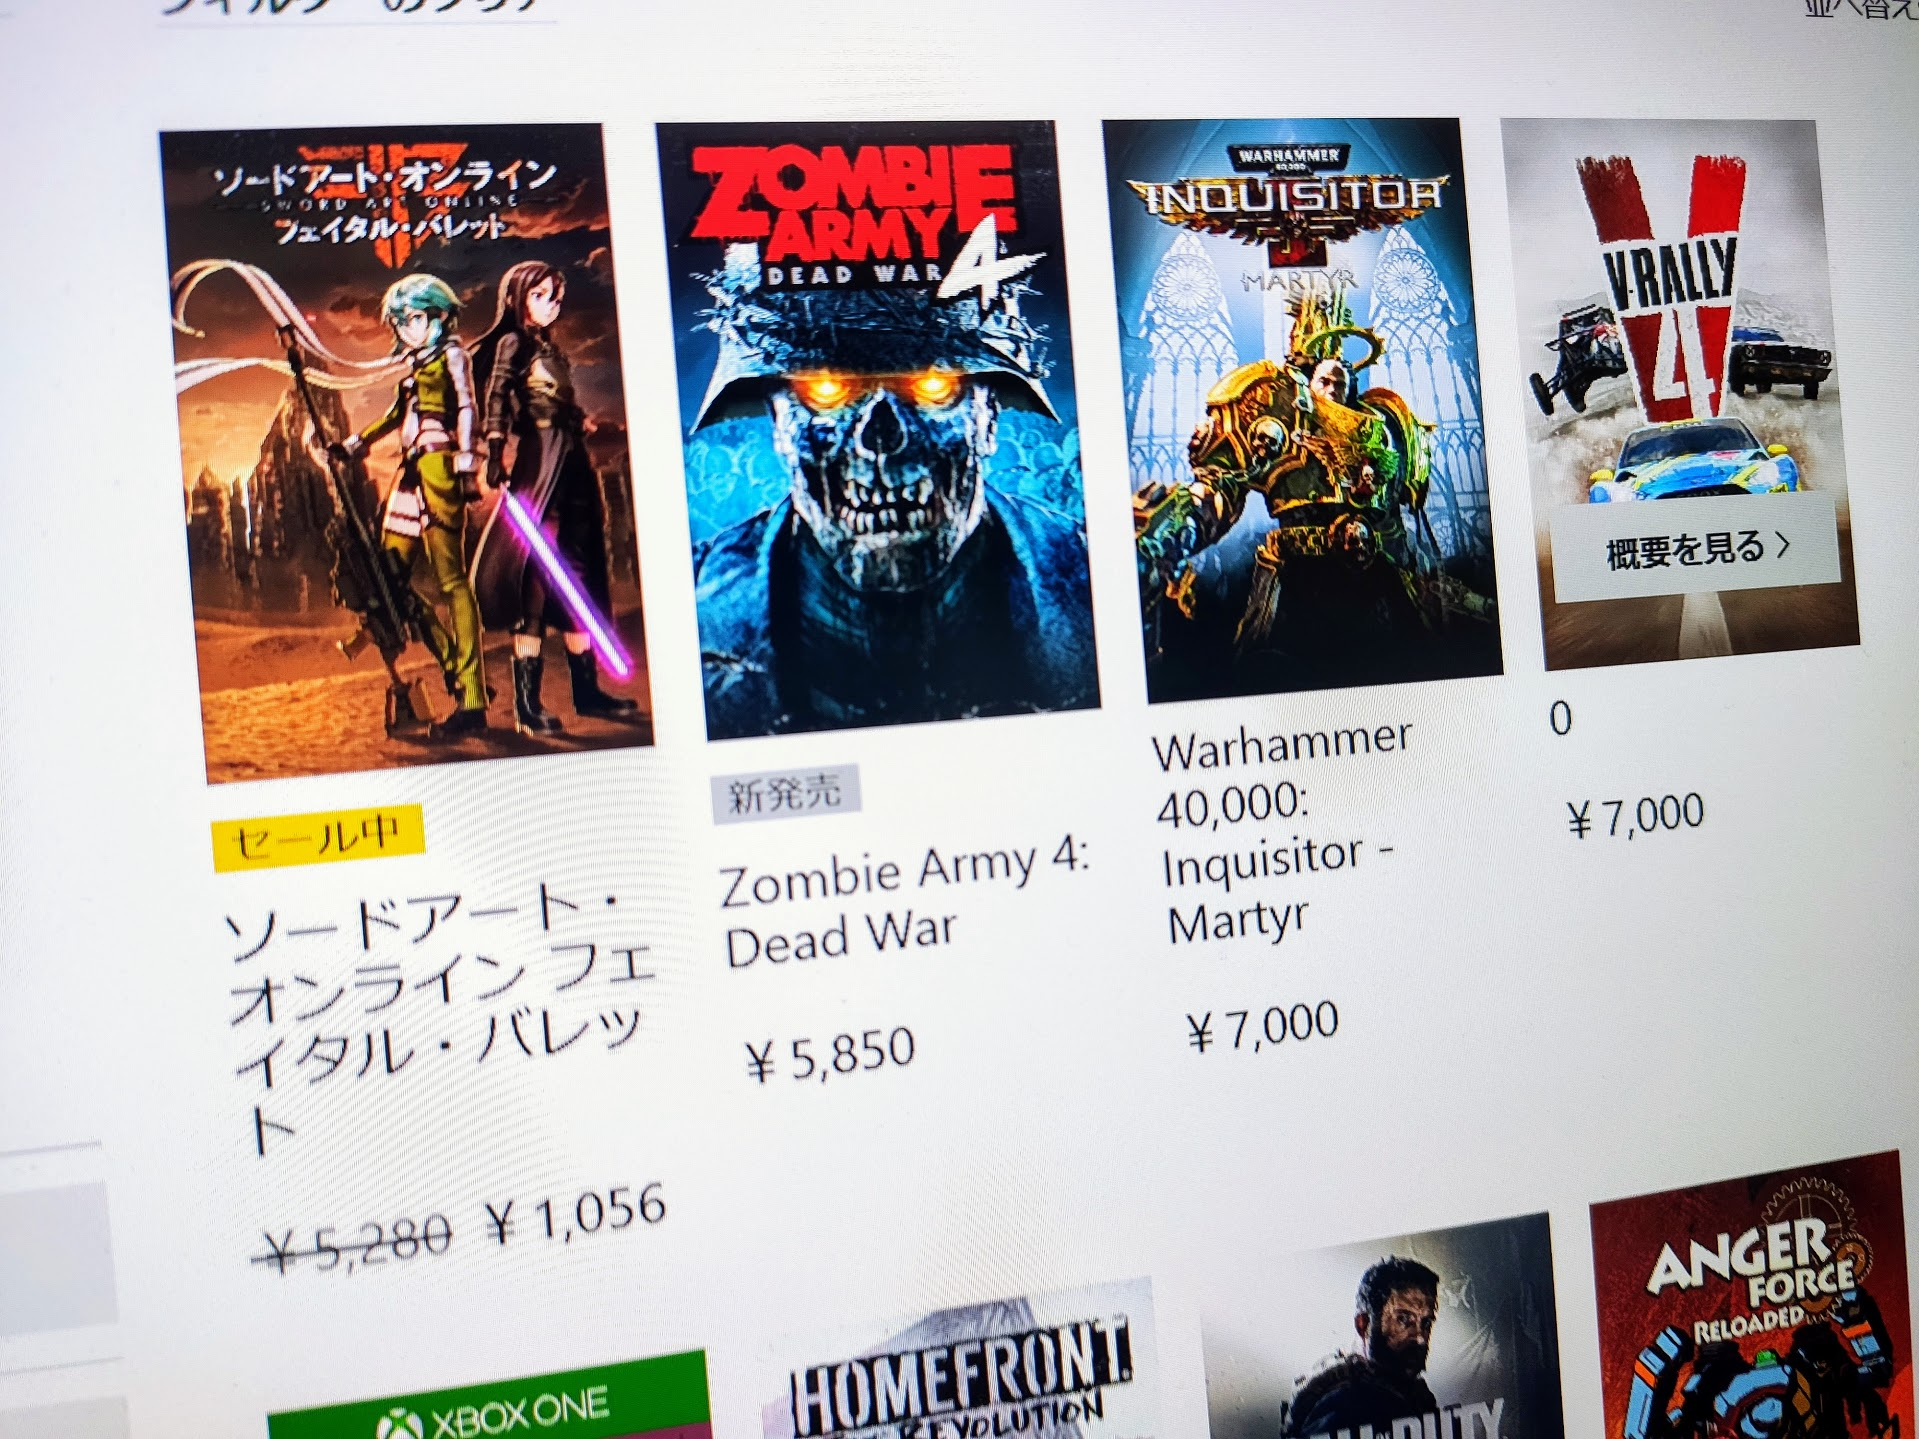Open the Zombie Army 4 Dead War cover

click(x=877, y=428)
